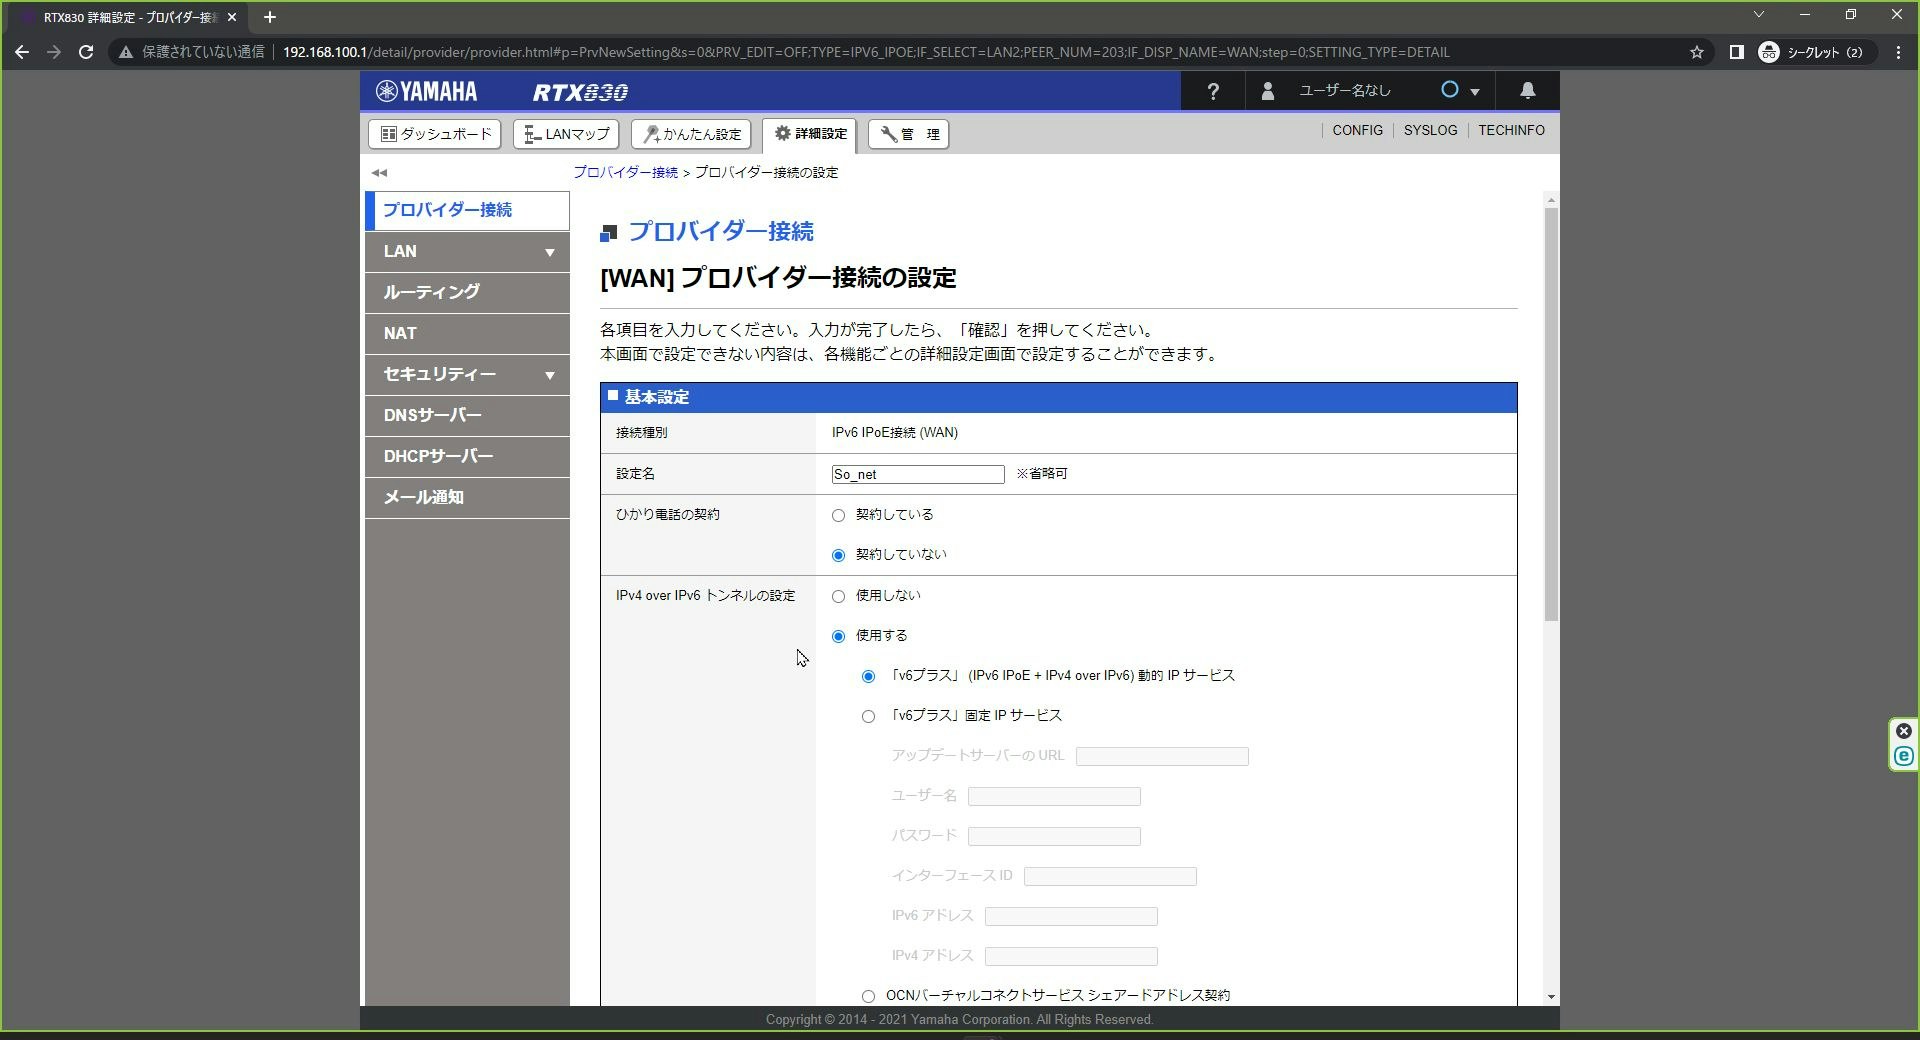Open the CONFIG link
1920x1040 pixels.
click(x=1357, y=130)
